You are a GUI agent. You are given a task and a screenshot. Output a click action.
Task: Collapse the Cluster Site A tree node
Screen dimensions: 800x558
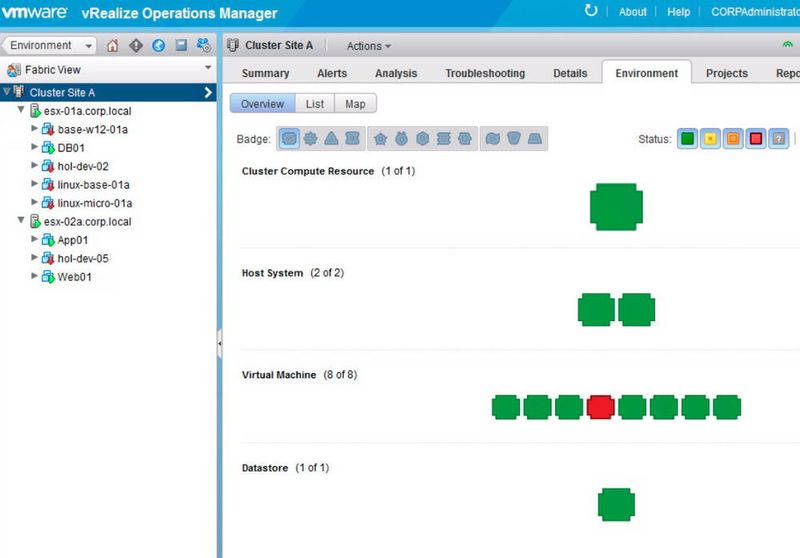click(x=7, y=92)
